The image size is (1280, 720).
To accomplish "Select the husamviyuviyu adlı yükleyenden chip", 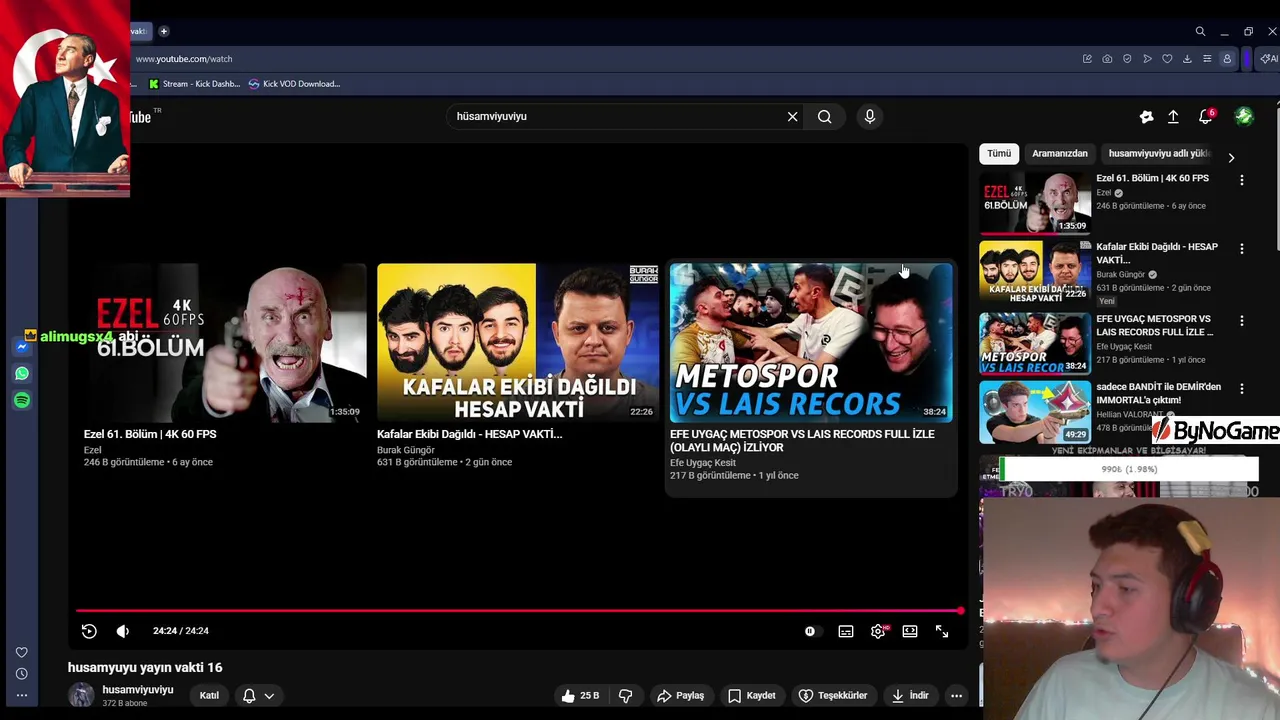I will click(1159, 153).
